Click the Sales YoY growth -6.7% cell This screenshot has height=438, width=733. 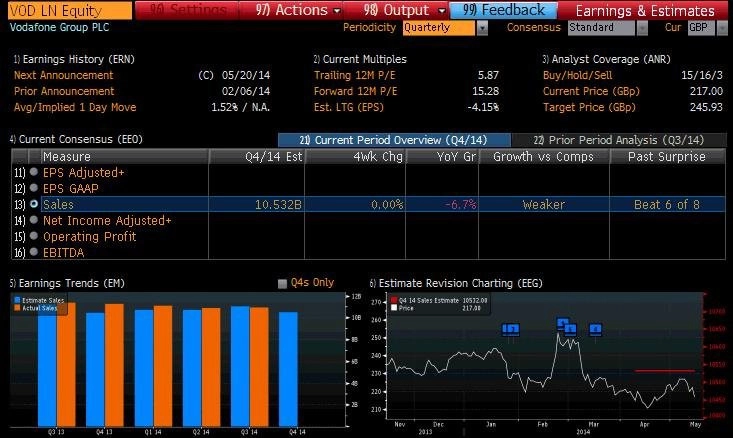click(460, 205)
